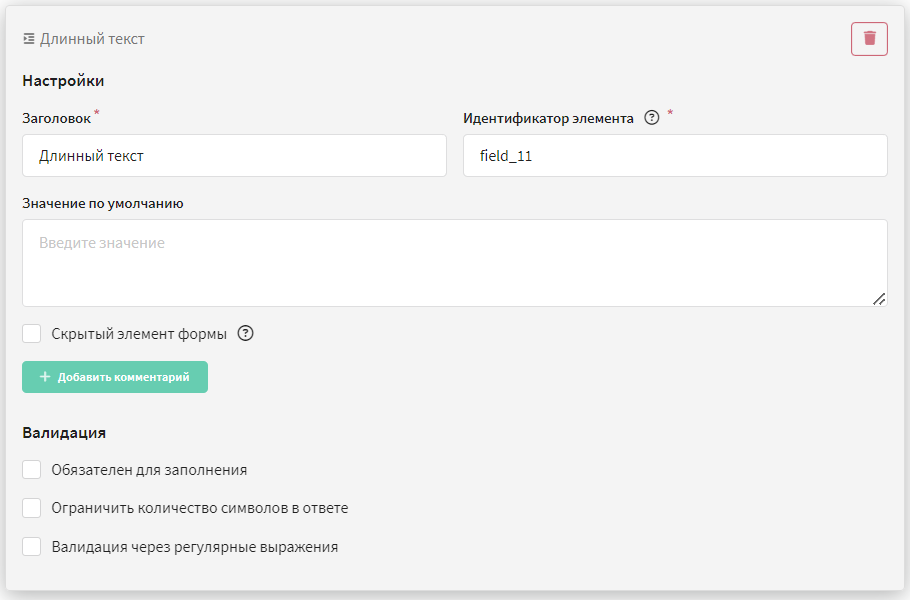This screenshot has width=910, height=600.
Task: Focus the Заголовок input with Длинный текст
Action: click(234, 156)
